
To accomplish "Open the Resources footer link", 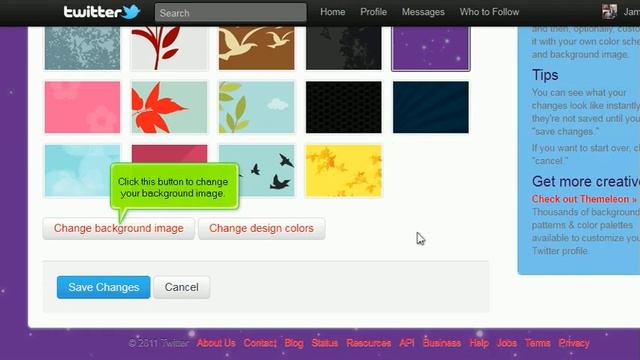I will [369, 343].
